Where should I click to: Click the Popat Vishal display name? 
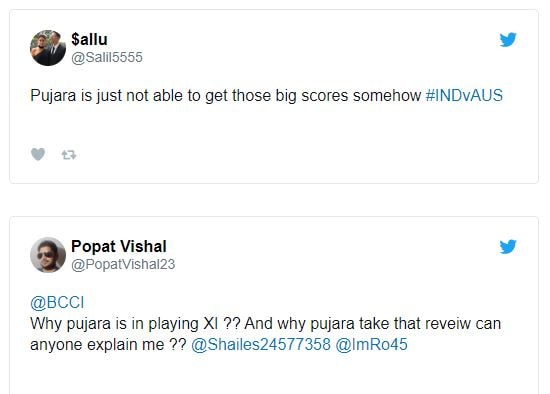click(119, 246)
